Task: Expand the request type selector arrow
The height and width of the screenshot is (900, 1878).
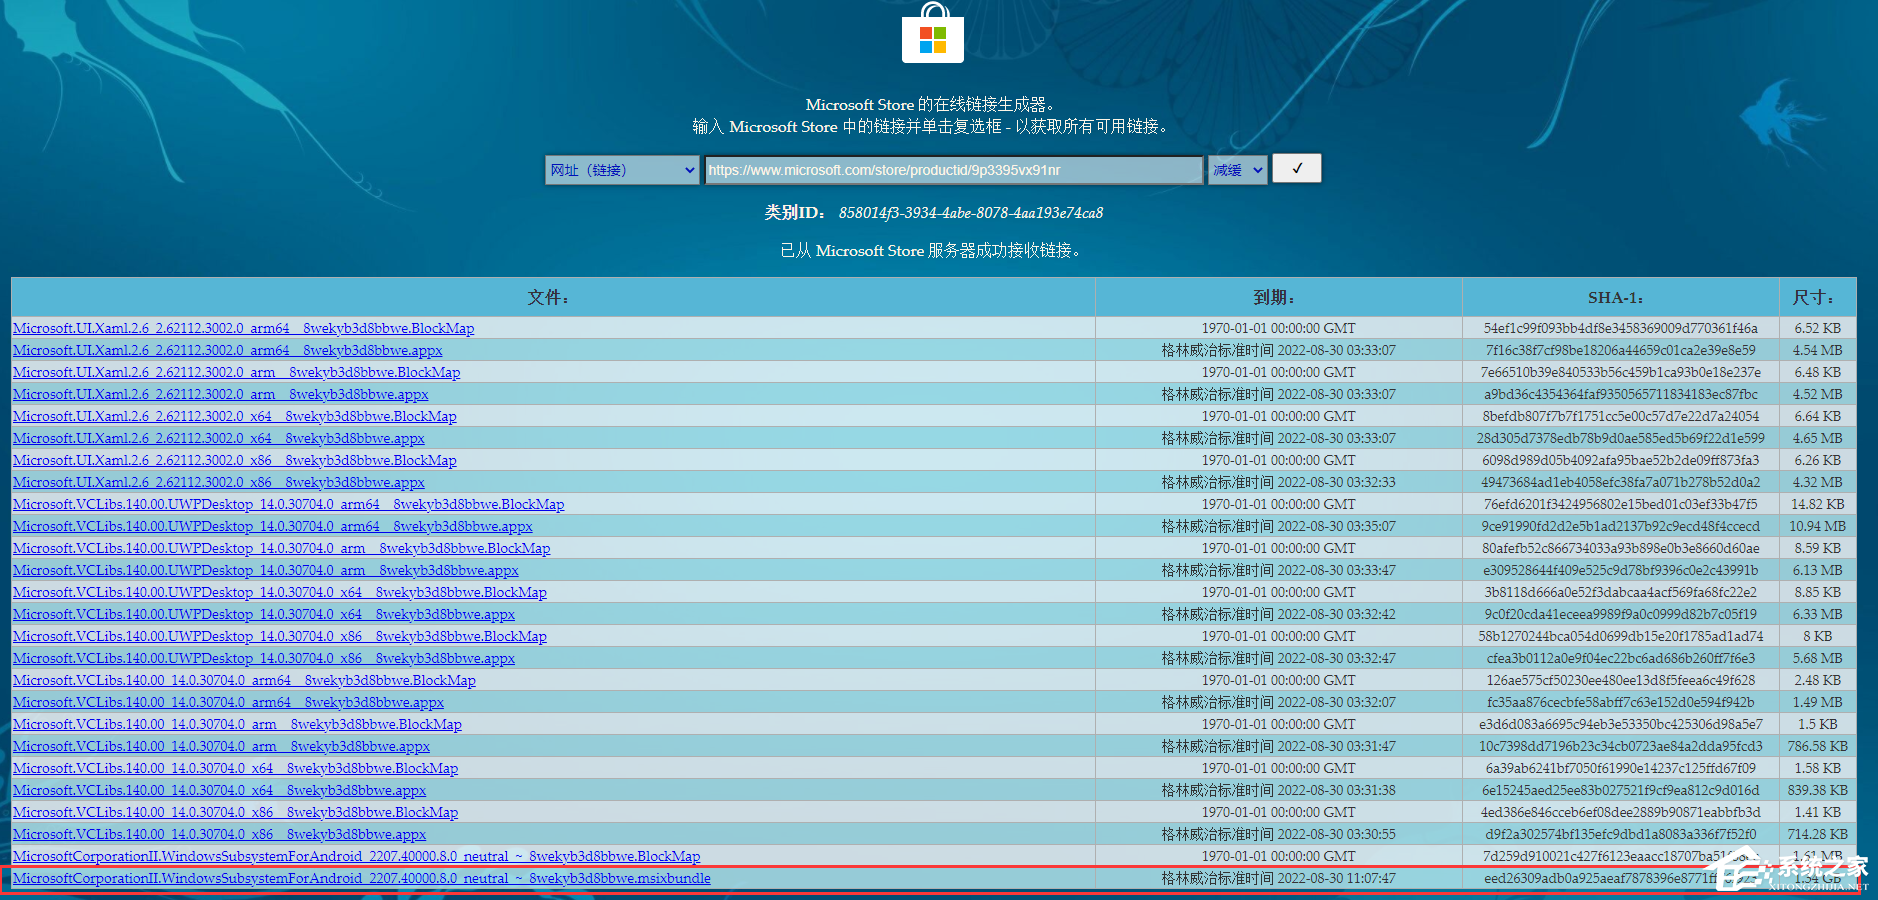Action: pyautogui.click(x=688, y=170)
